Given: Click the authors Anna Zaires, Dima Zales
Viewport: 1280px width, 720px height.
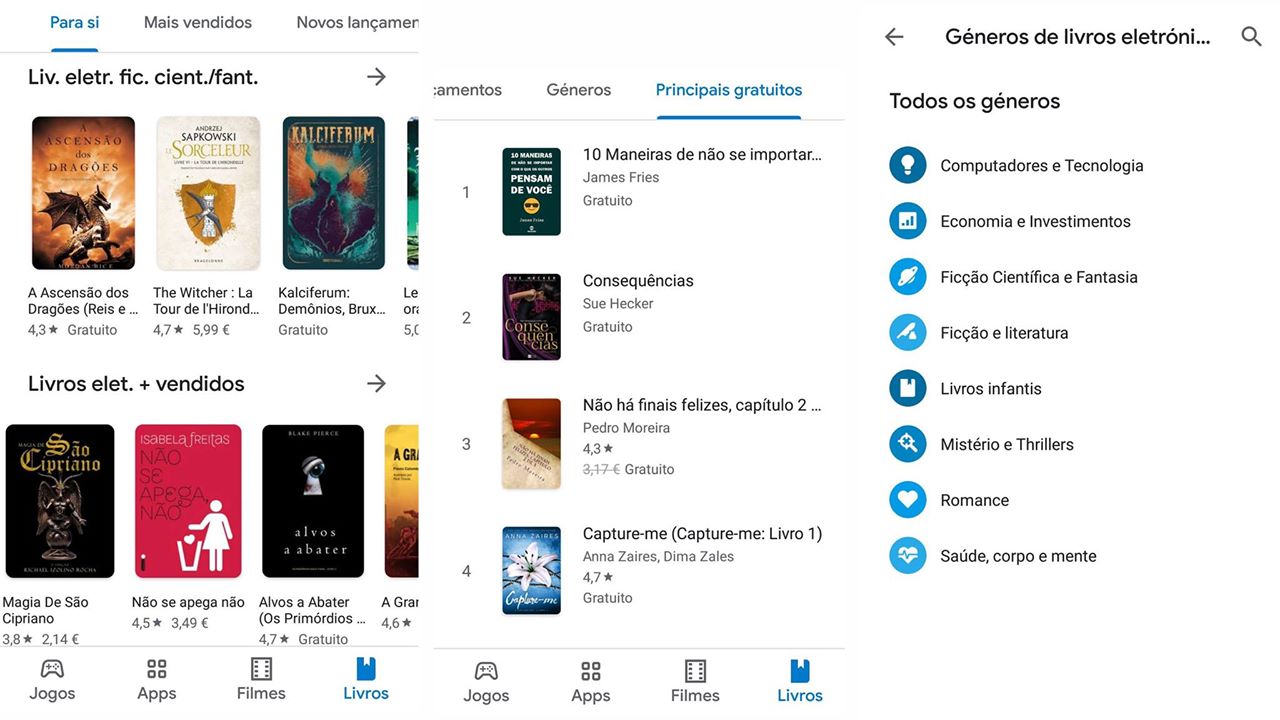Looking at the screenshot, I should [658, 557].
